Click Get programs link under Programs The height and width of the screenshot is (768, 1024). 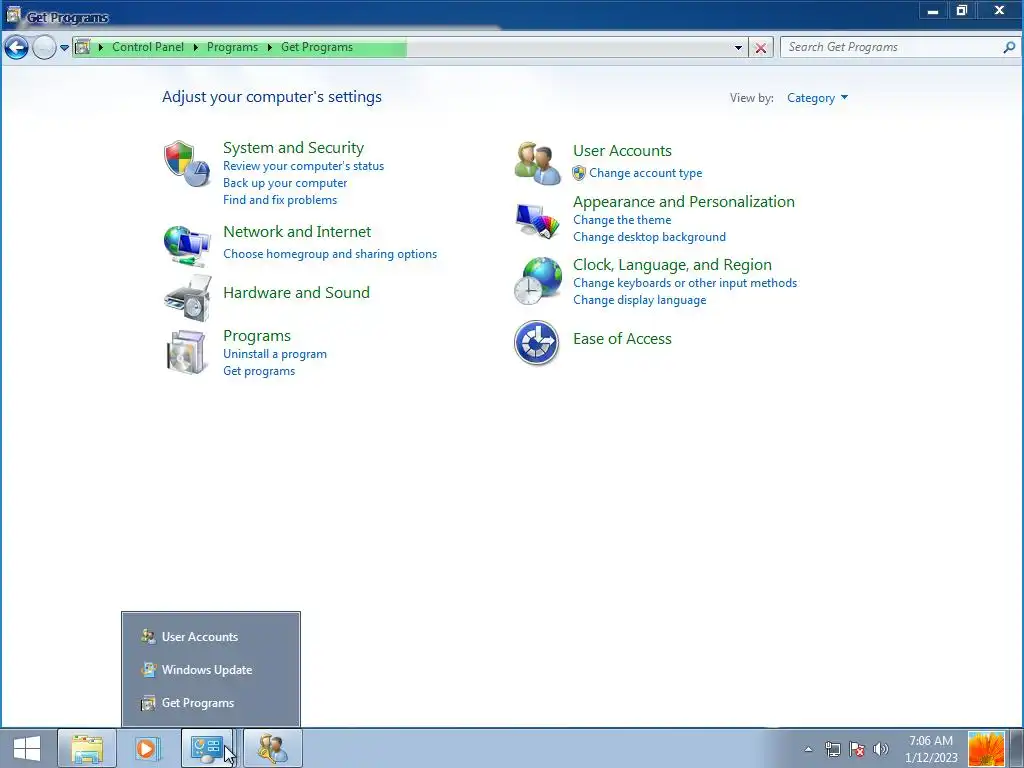[259, 371]
